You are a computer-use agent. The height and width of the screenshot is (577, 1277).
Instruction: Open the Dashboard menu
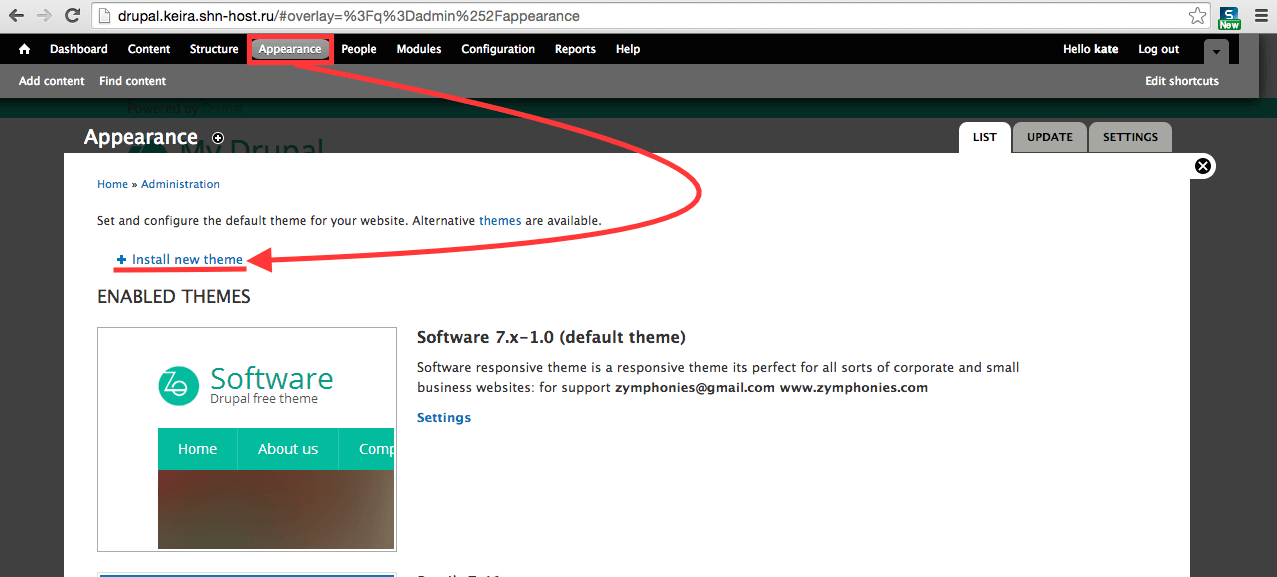[79, 49]
